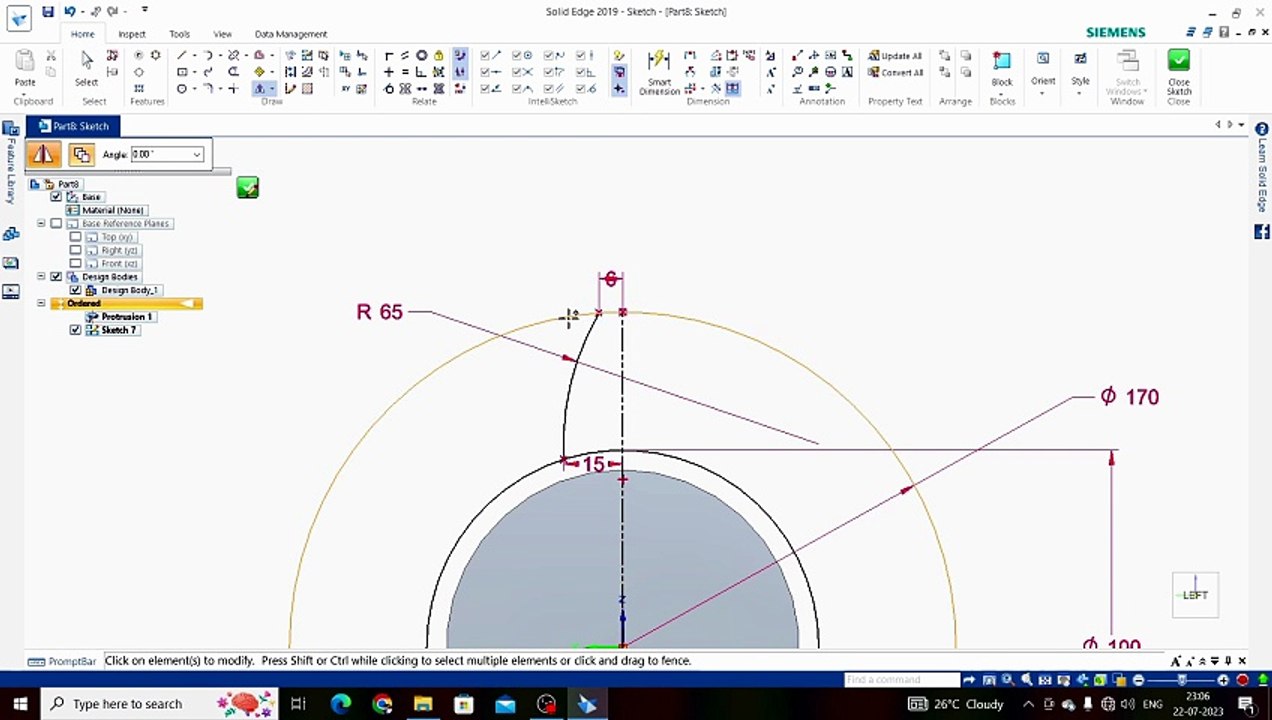Toggle Design Body_1 checkbox
Screen dimensions: 1272x720
point(76,290)
